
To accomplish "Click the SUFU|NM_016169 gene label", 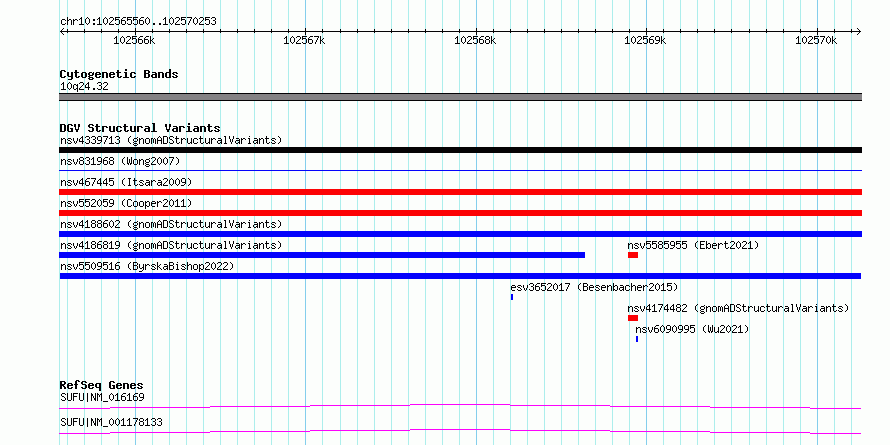I will 102,397.
